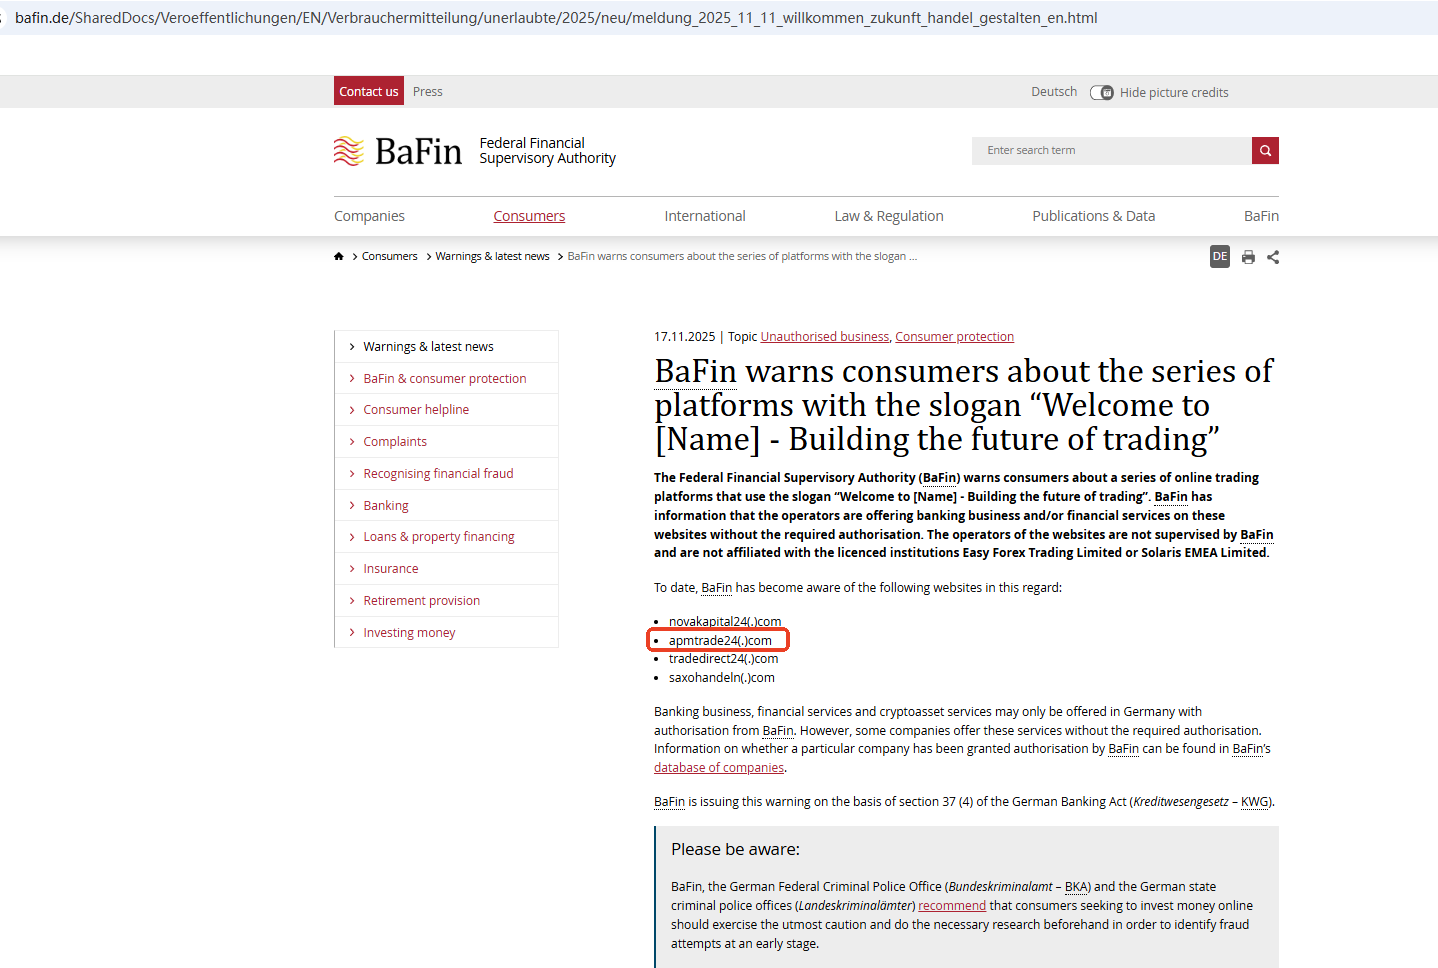This screenshot has width=1438, height=968.
Task: Open the Consumers main navigation menu
Action: [529, 216]
